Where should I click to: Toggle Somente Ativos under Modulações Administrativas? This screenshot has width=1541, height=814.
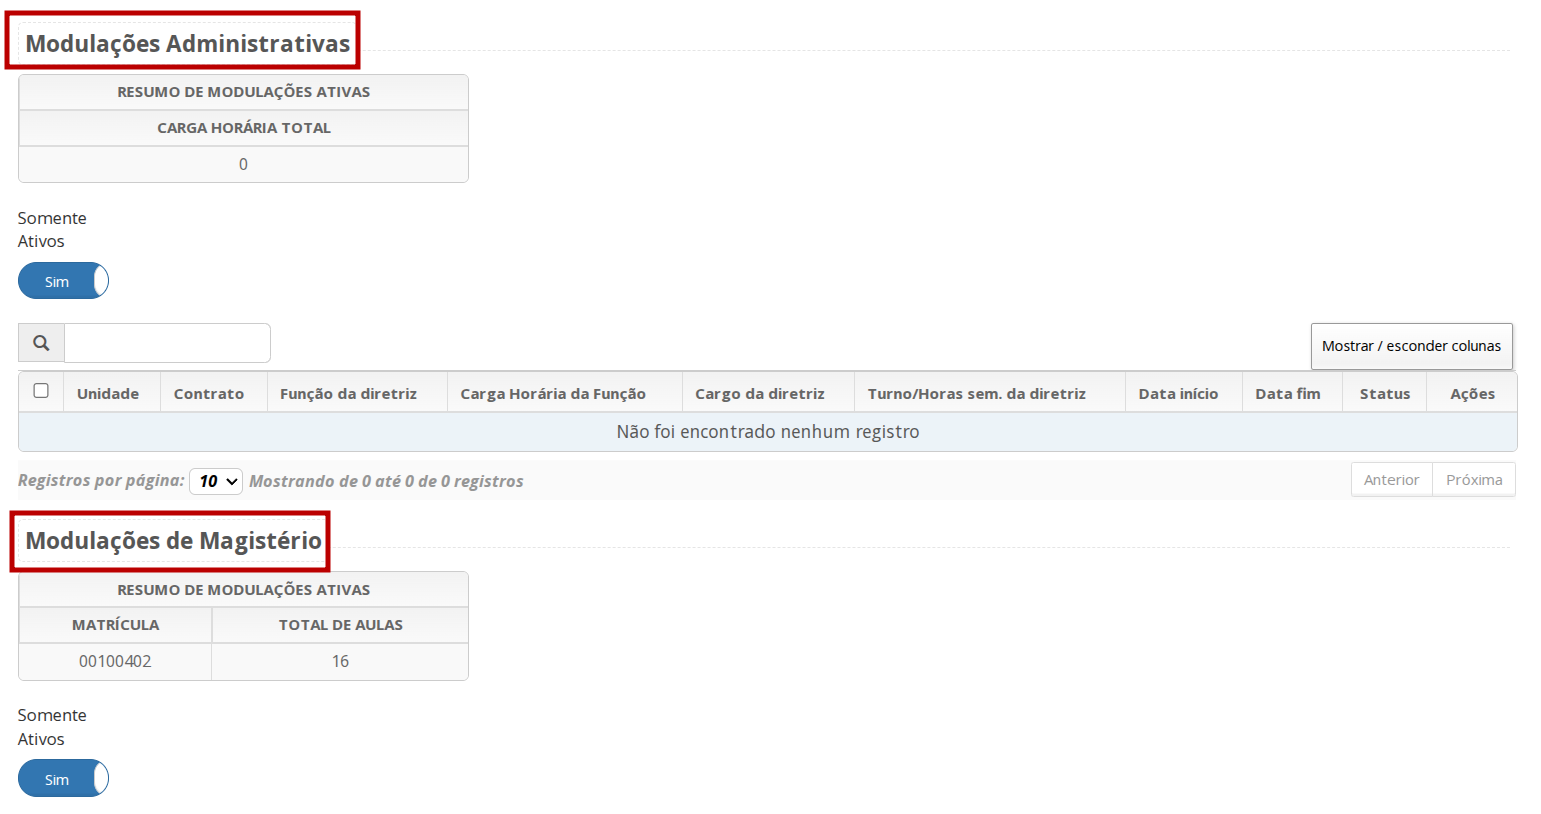click(x=63, y=281)
